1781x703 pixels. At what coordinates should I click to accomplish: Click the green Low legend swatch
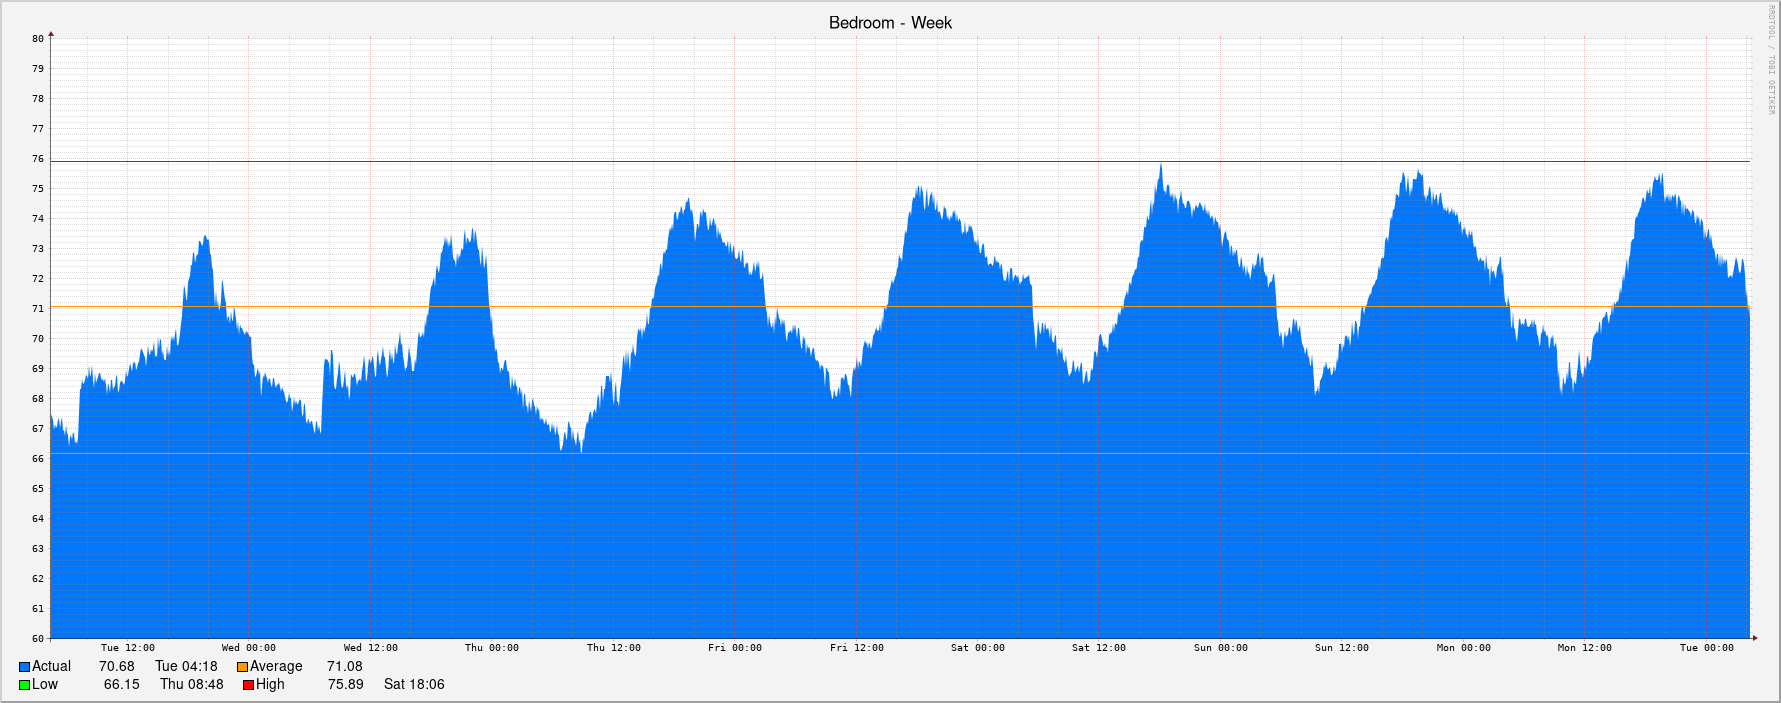click(x=24, y=685)
